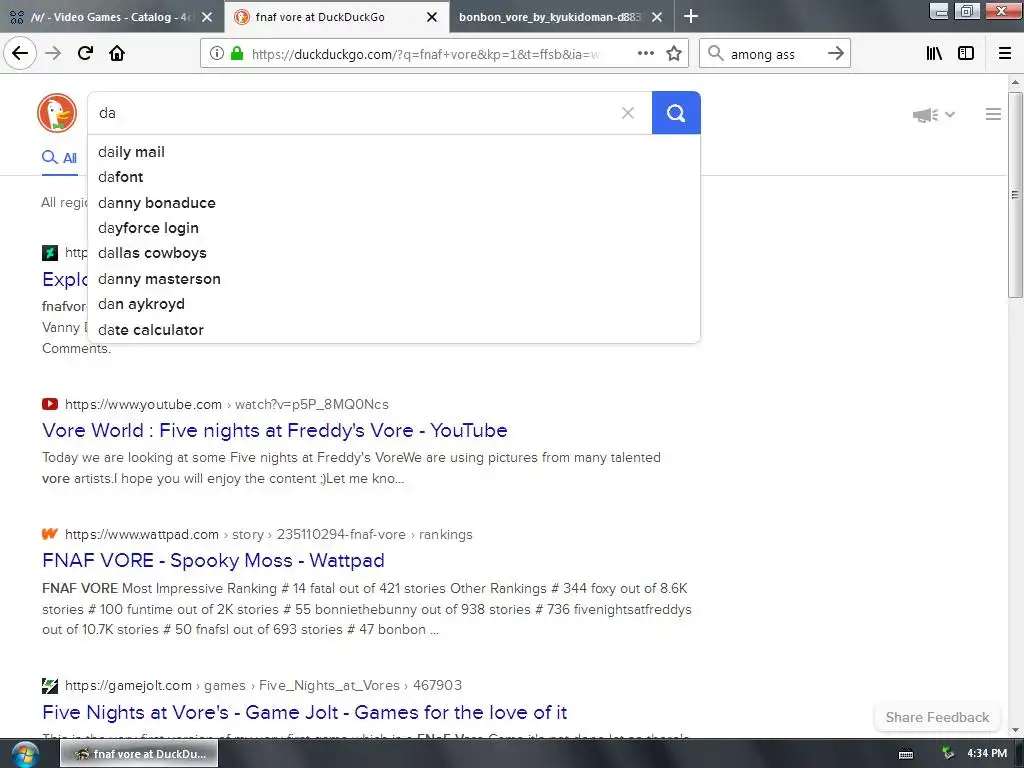Choose the 'dafont' suggestion

(394, 177)
